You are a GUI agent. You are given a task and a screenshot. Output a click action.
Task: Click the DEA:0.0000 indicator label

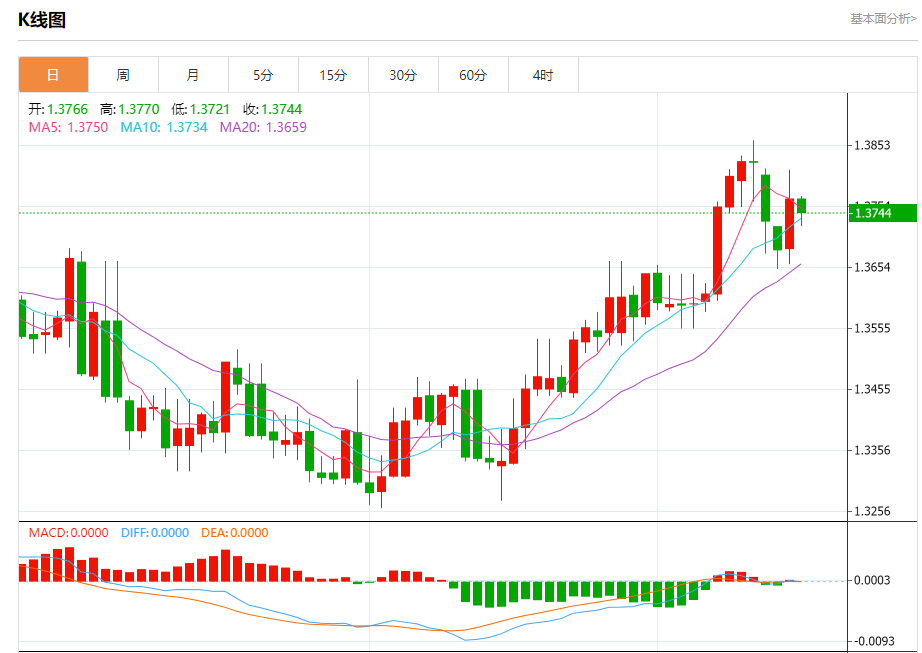click(235, 533)
